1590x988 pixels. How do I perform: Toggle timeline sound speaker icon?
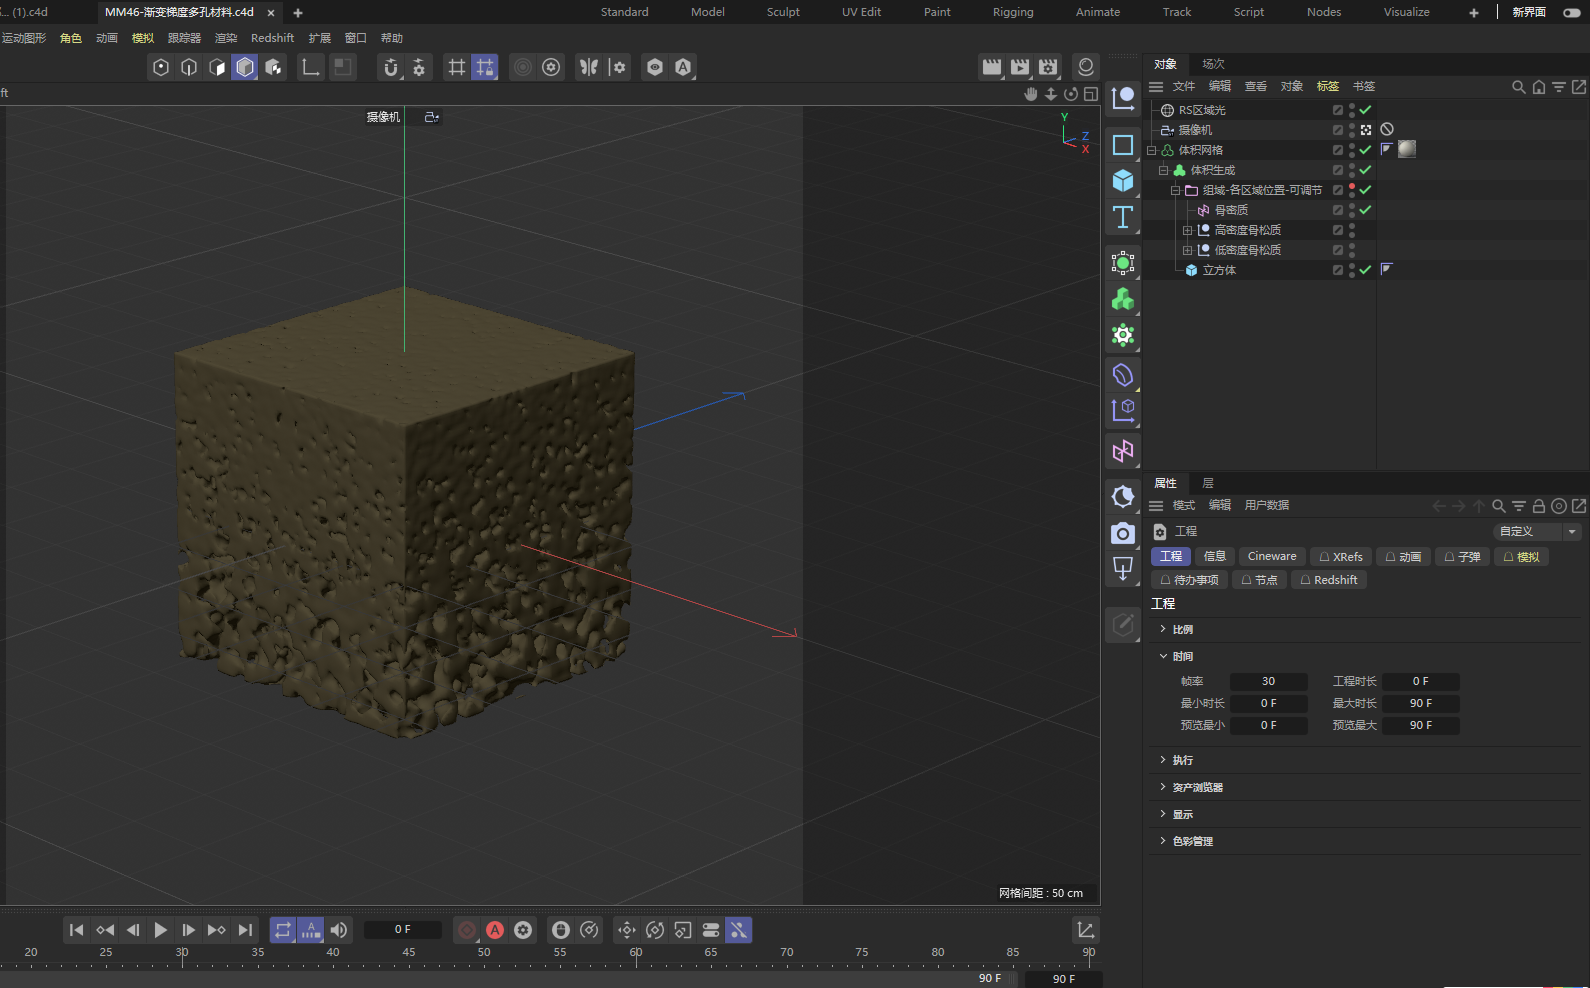(339, 930)
